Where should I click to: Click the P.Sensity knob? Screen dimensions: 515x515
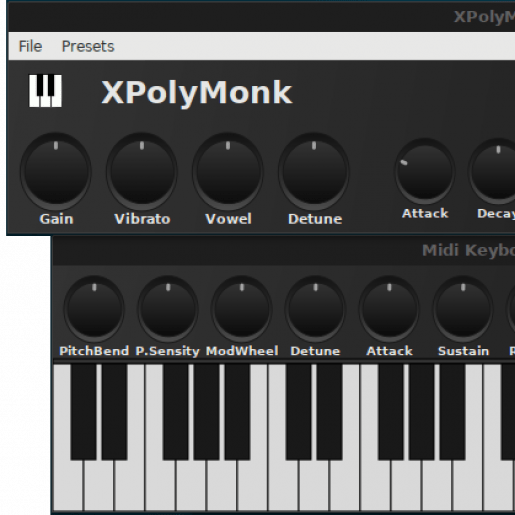pos(168,309)
